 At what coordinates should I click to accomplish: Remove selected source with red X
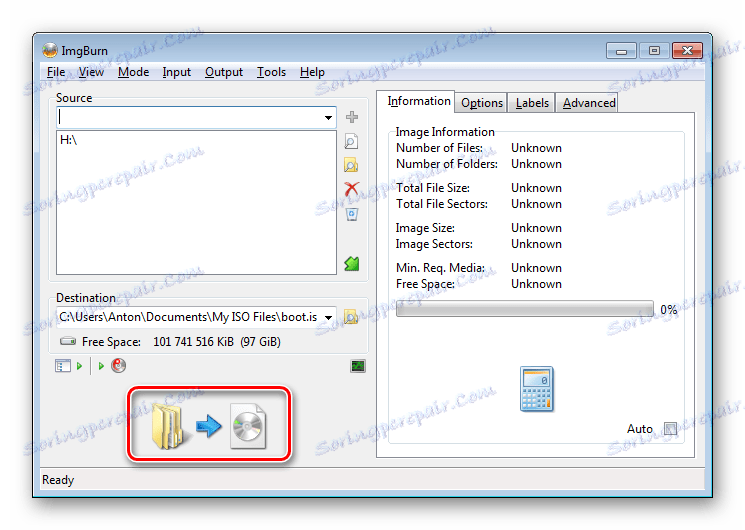pos(352,189)
